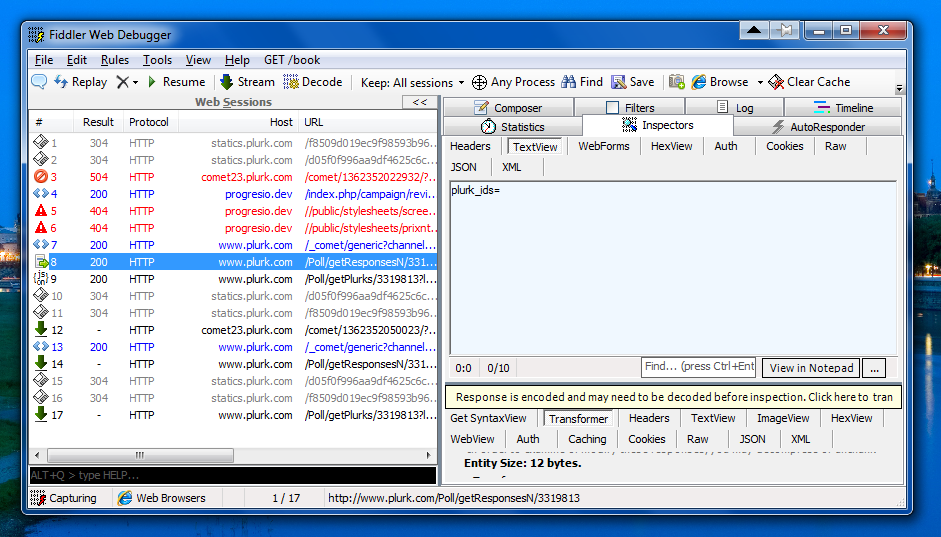
Task: Toggle Capturing in the status bar
Action: click(x=64, y=498)
